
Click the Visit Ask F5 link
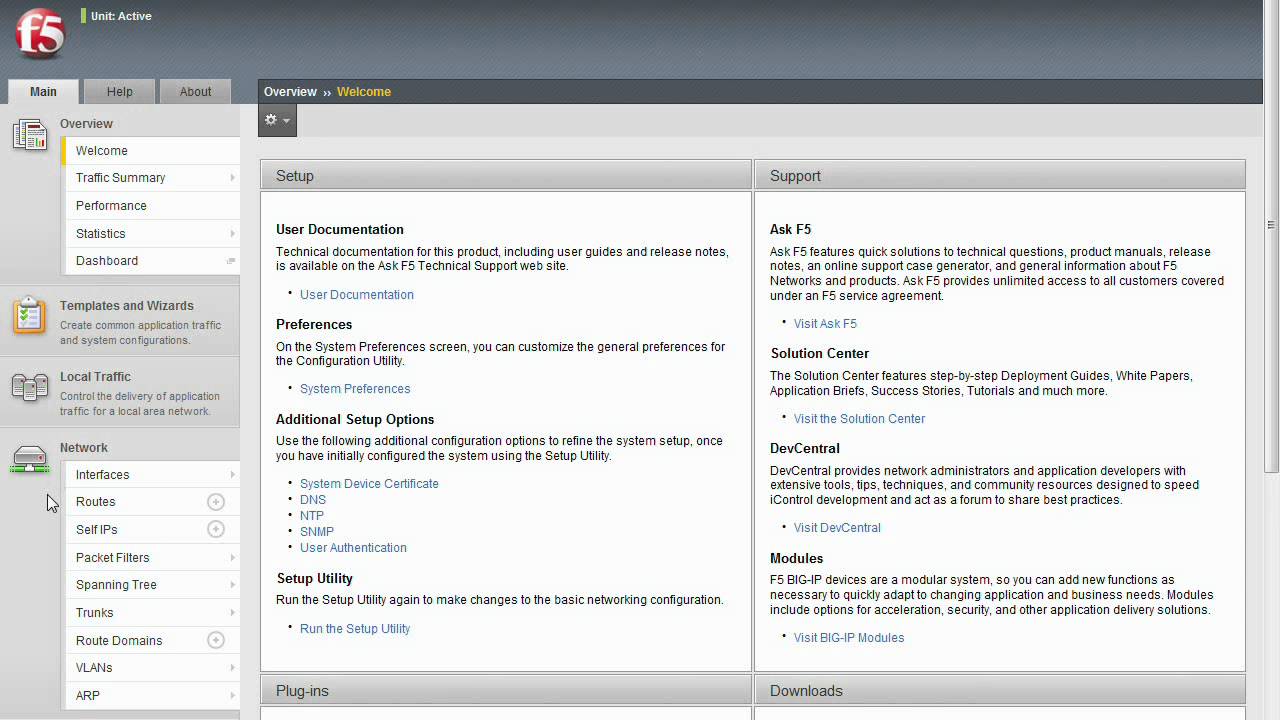[825, 324]
